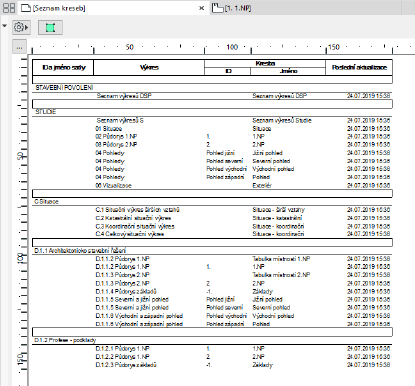Select 'Seznam výkresů DSP' in the Výkres column

(124, 96)
